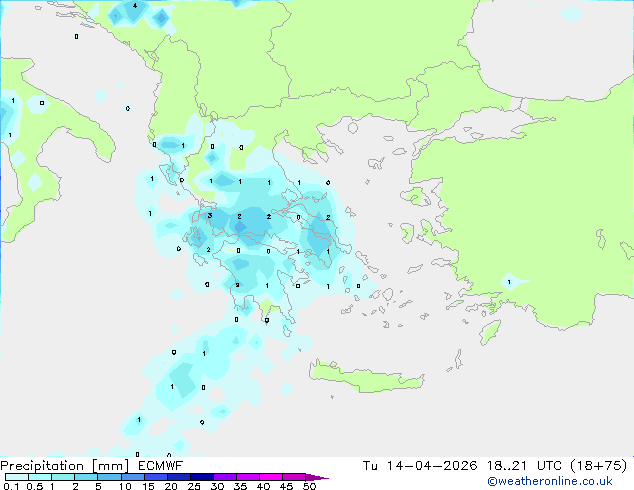Click the '3' precipitation value over western Greece

[x=209, y=215]
